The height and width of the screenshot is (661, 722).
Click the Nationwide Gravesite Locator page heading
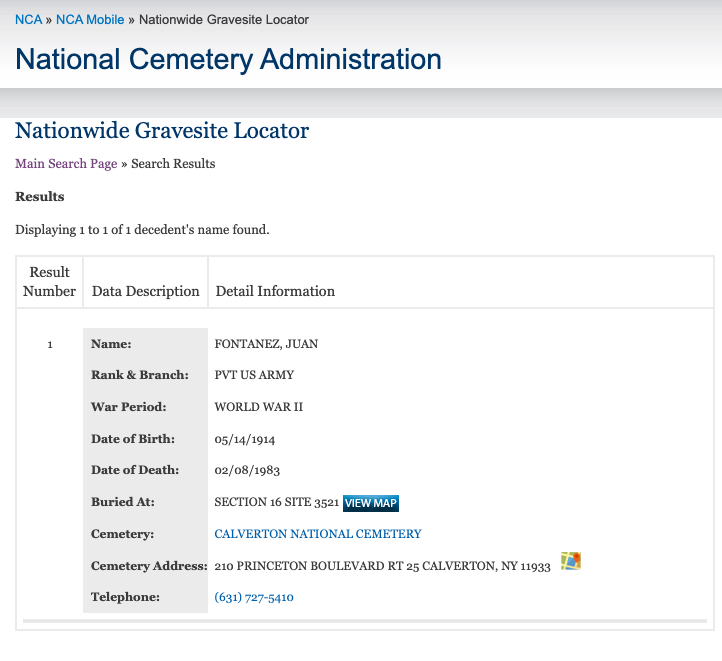point(162,131)
